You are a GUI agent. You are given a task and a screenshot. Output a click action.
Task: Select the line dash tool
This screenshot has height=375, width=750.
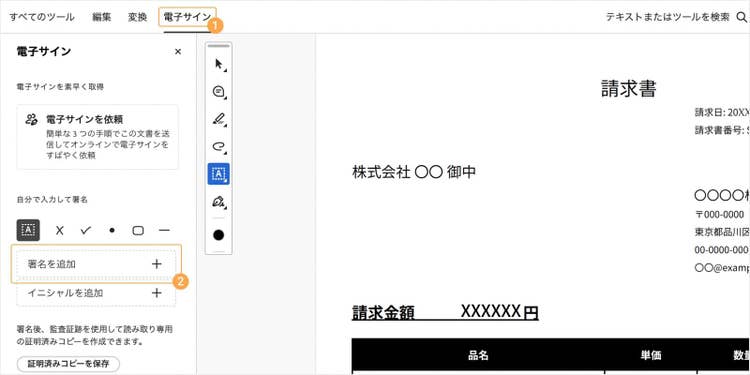coord(165,231)
